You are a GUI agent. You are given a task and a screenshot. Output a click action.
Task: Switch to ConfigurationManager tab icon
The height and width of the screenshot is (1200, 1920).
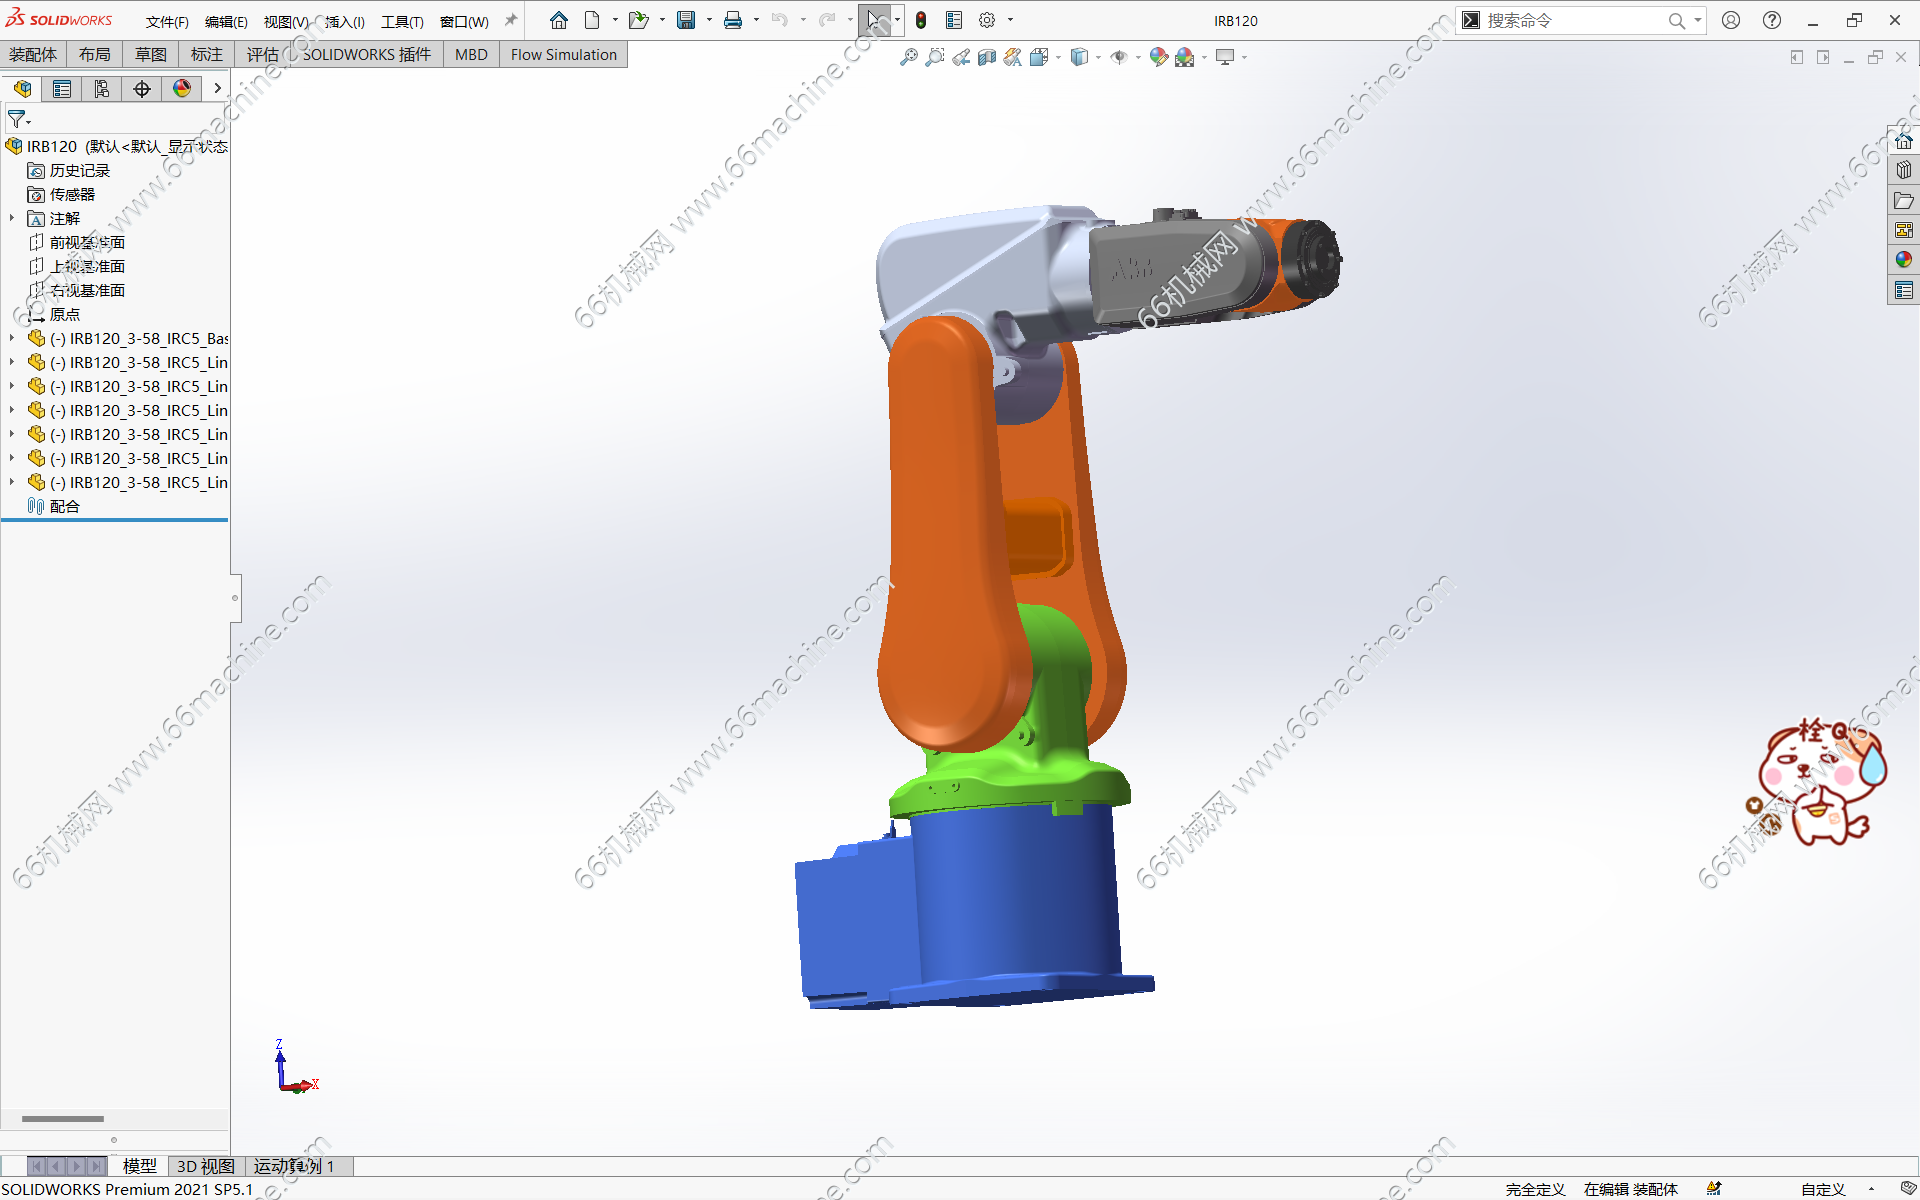click(102, 89)
